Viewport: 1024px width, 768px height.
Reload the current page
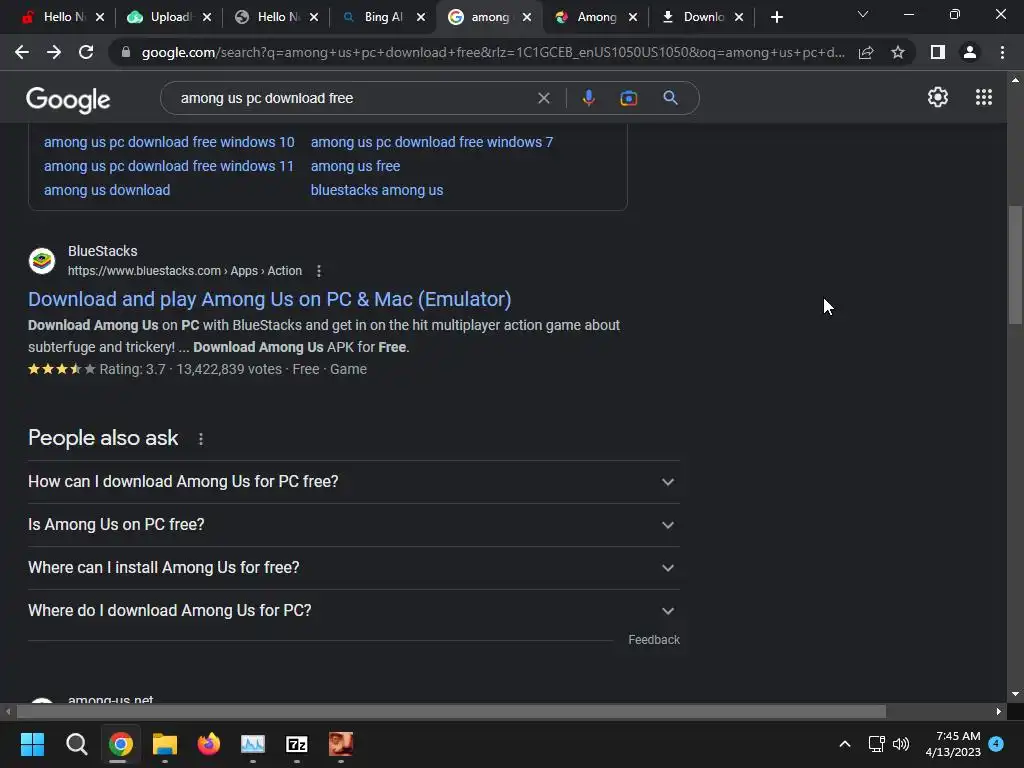pos(86,52)
